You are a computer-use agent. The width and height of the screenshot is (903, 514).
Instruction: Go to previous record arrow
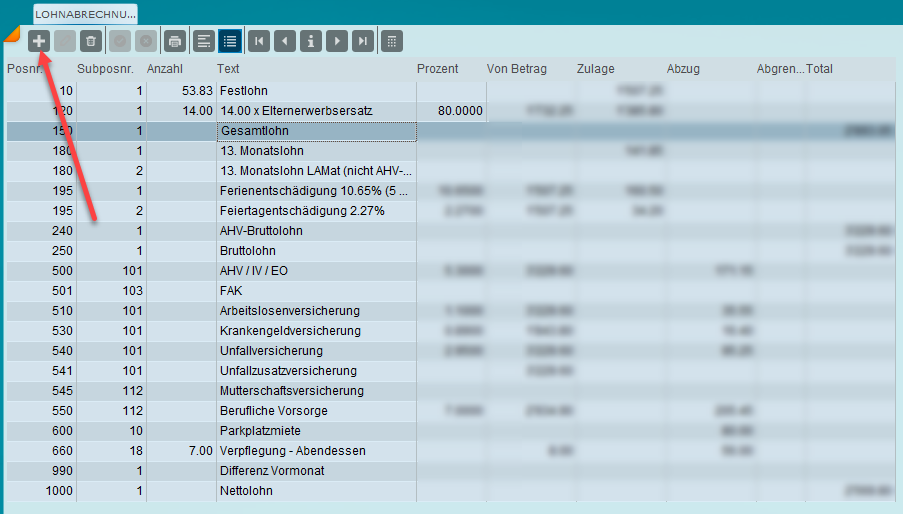285,41
